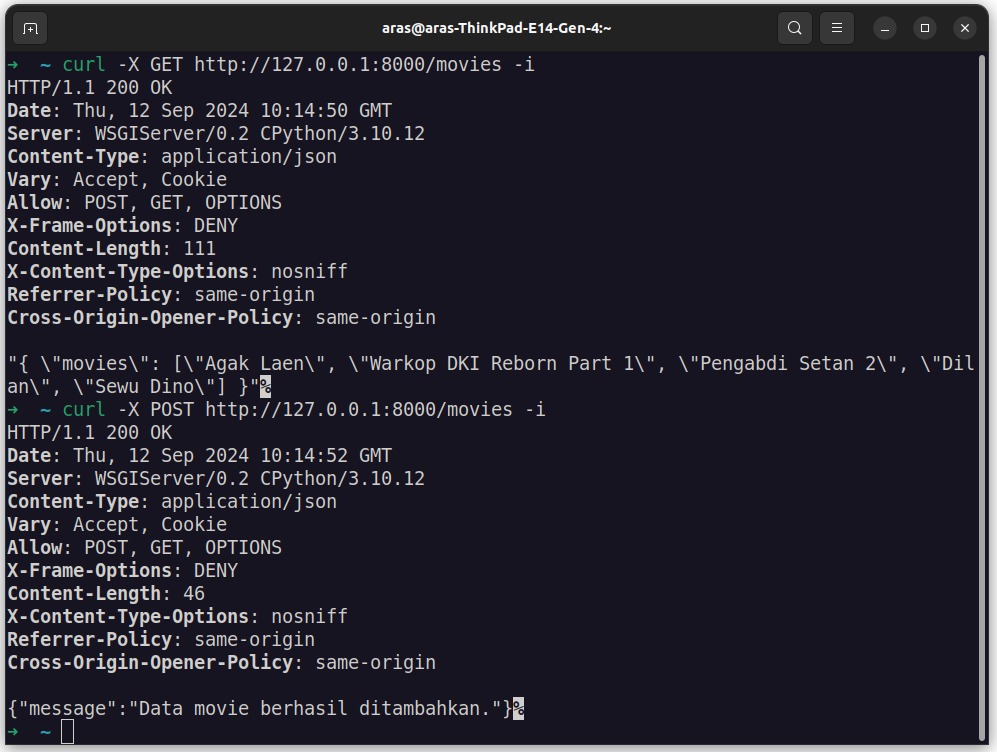
Task: Click the first X-Frame-Options: DENY line
Action: click(122, 226)
